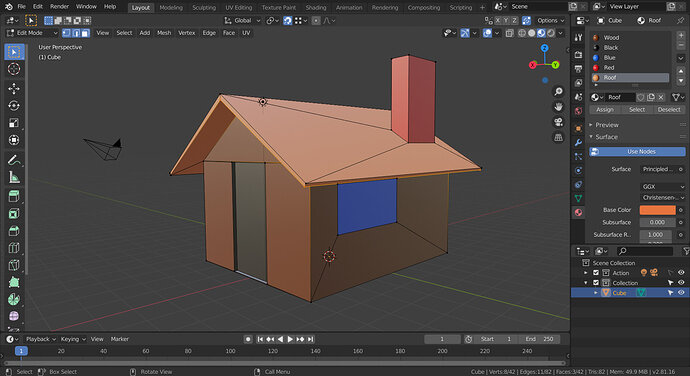This screenshot has width=690, height=376.
Task: Open GGX distribution dropdown
Action: click(x=663, y=187)
